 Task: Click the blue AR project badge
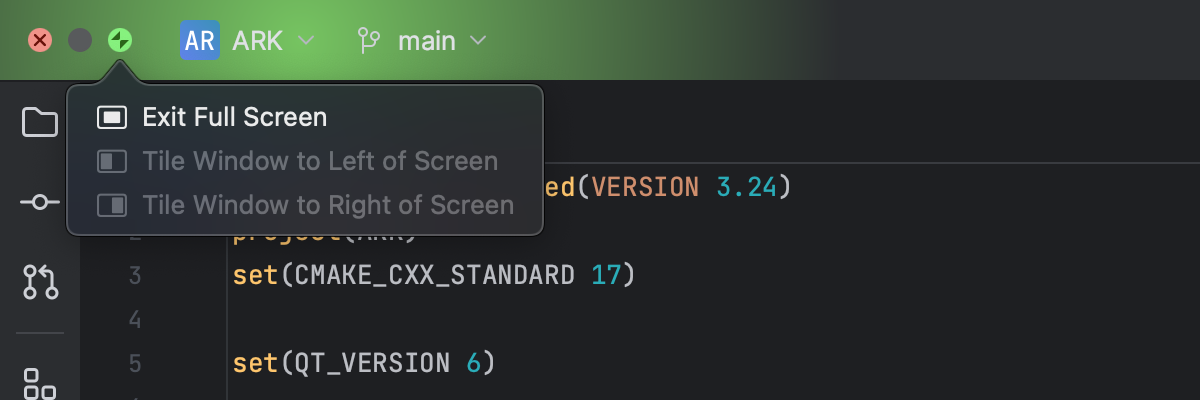tap(200, 41)
